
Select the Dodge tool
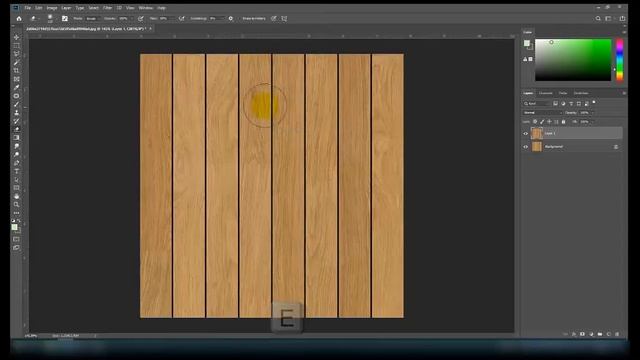[16, 154]
